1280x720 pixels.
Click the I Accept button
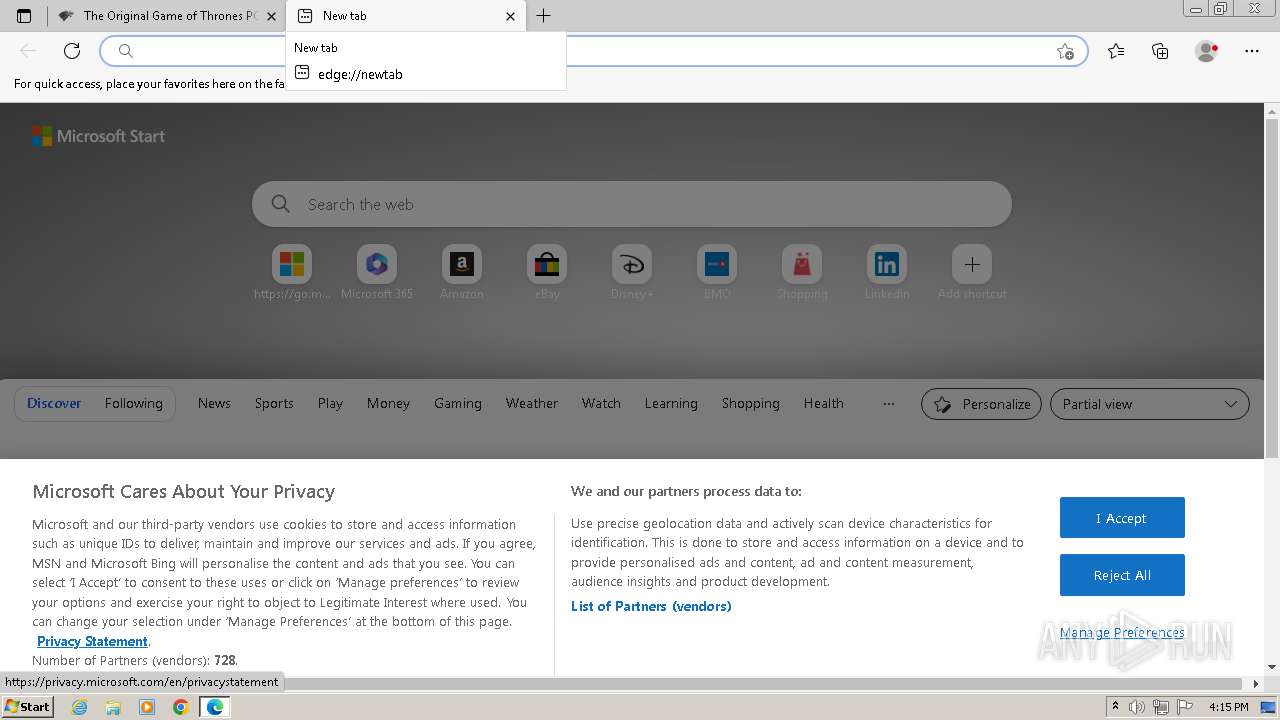click(1122, 518)
